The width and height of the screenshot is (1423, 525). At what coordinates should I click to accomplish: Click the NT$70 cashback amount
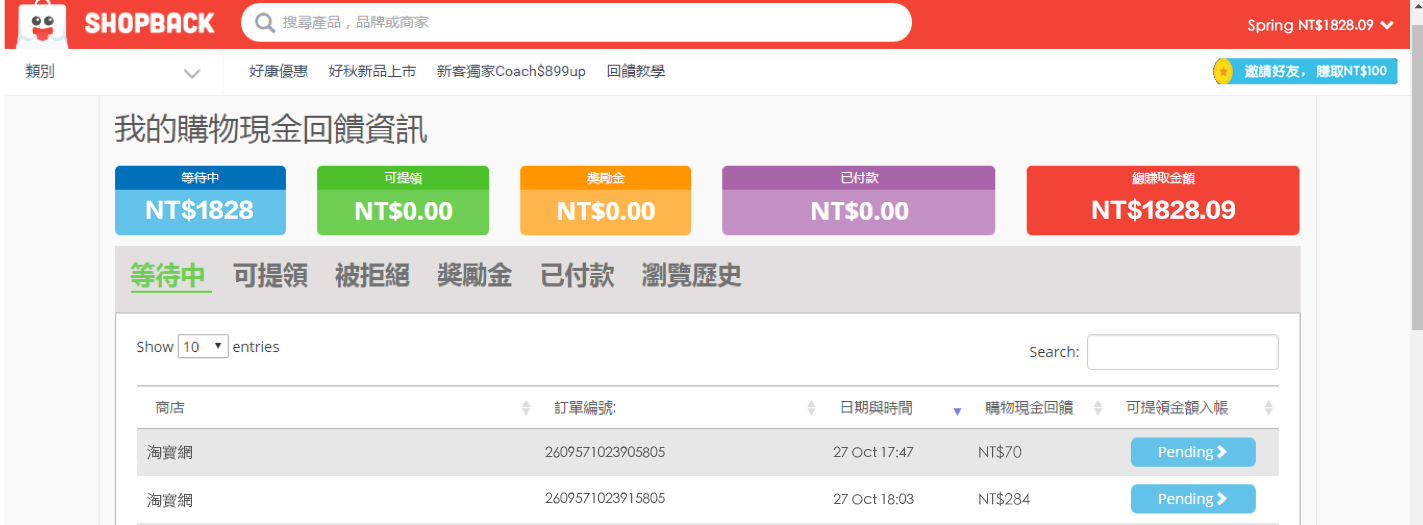click(1000, 452)
